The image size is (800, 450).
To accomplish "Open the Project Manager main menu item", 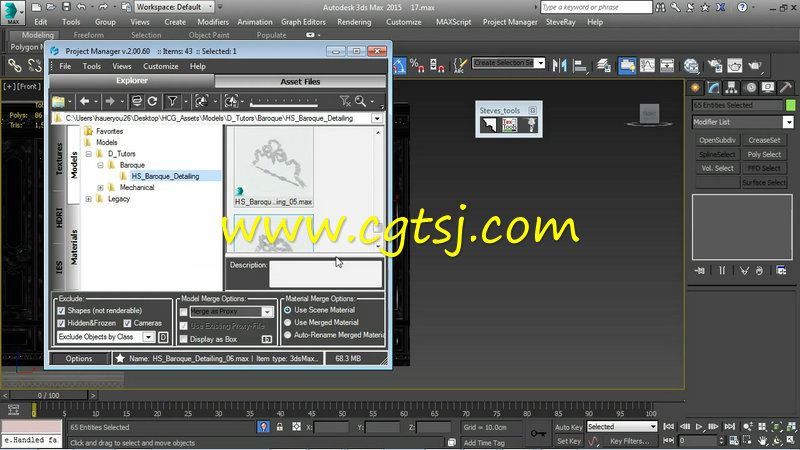I will coord(510,22).
